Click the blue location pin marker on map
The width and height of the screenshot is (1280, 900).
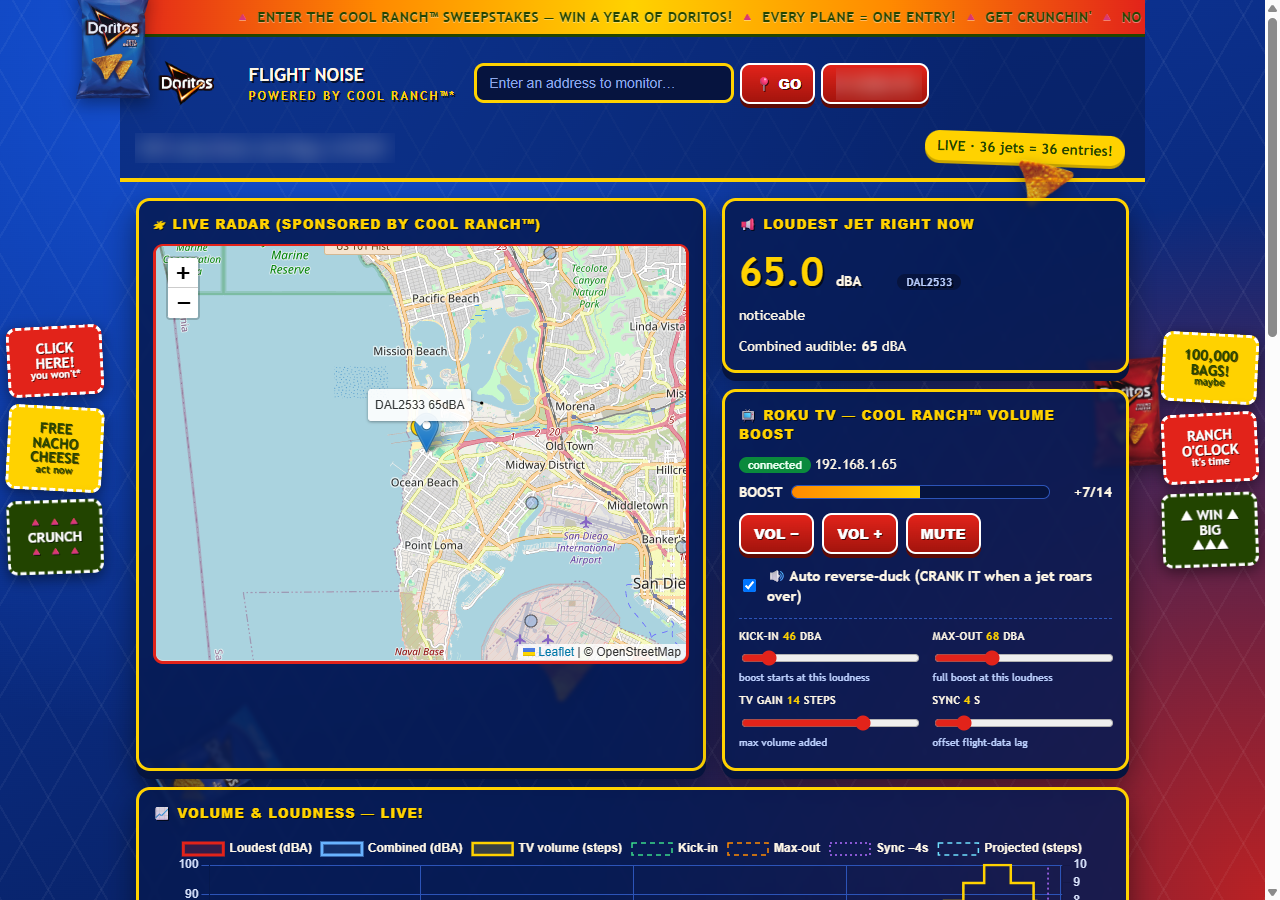426,432
